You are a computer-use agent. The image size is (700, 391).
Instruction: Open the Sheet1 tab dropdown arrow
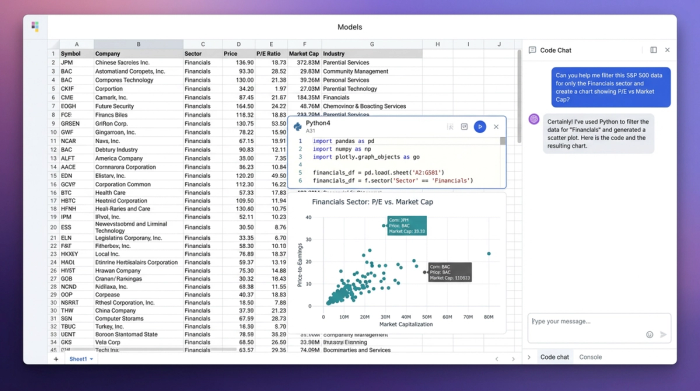click(92, 359)
